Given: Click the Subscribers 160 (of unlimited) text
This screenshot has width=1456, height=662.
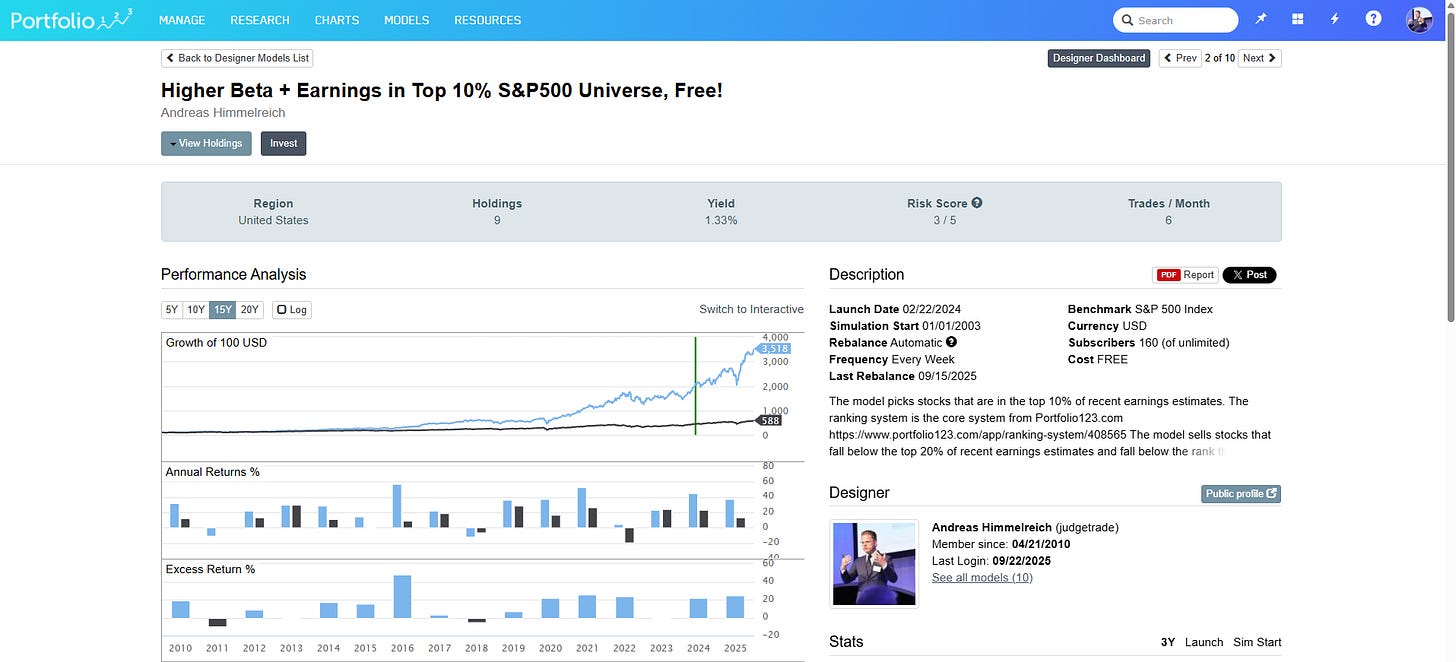Looking at the screenshot, I should click(x=1149, y=342).
